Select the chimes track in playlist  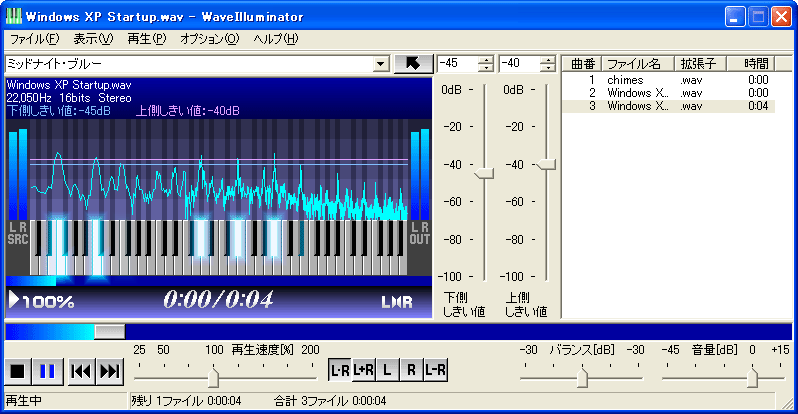coord(669,80)
